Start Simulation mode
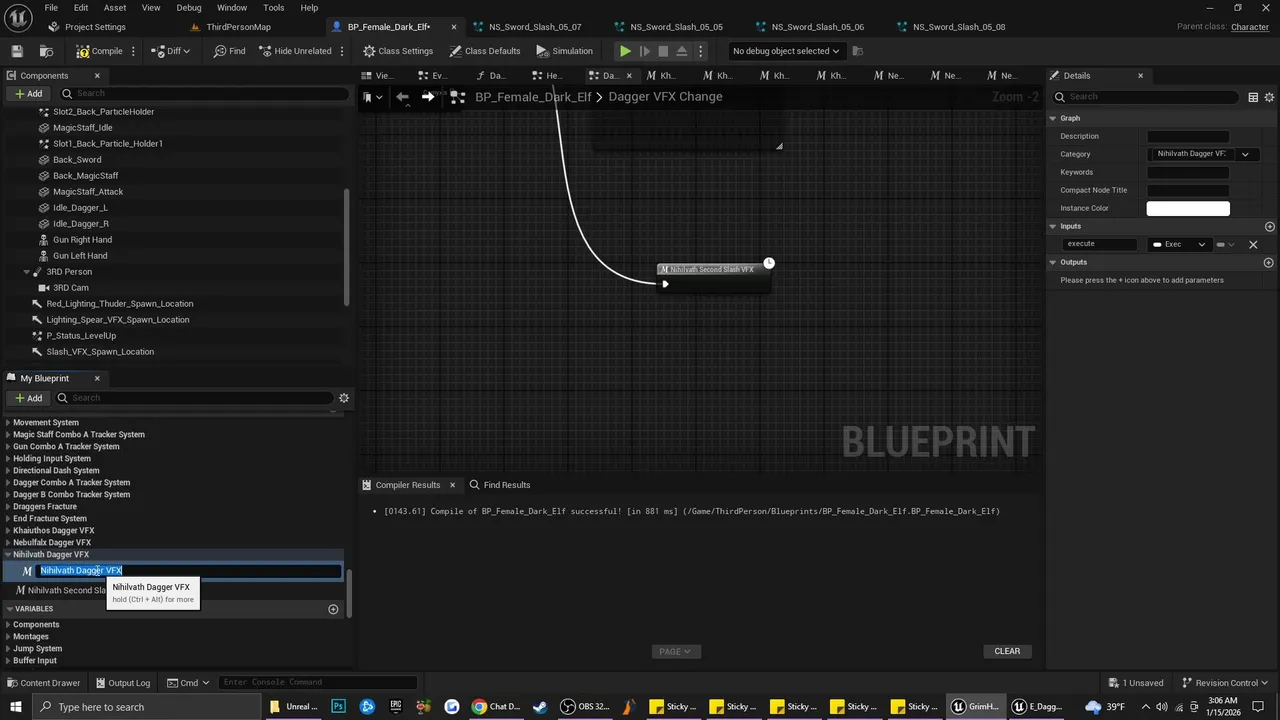 [x=564, y=51]
